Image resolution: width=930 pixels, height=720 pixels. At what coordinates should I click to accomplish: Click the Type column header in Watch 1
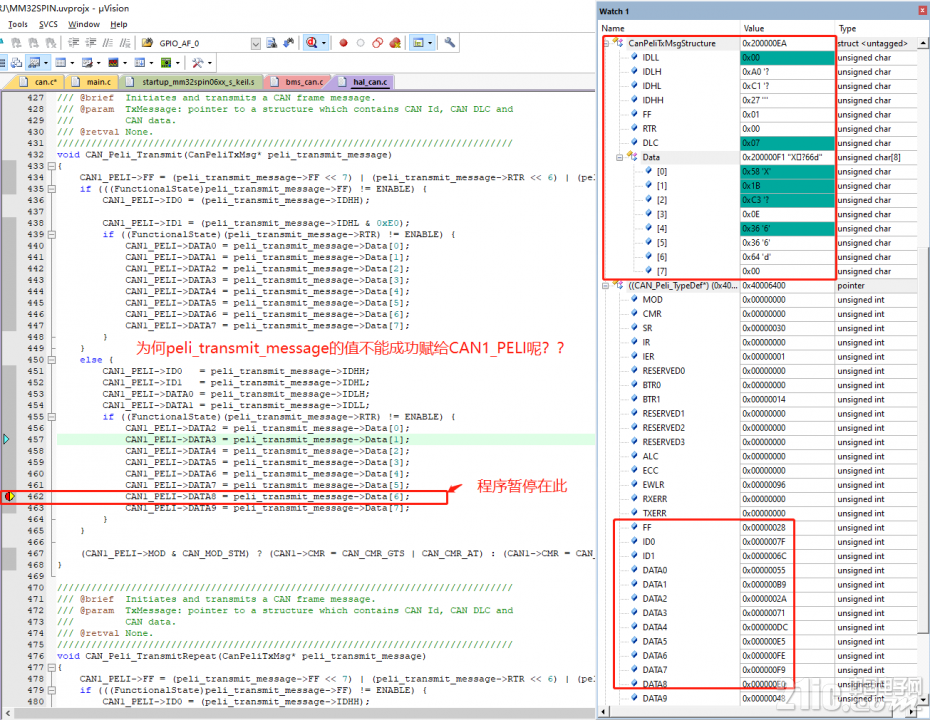pyautogui.click(x=881, y=28)
